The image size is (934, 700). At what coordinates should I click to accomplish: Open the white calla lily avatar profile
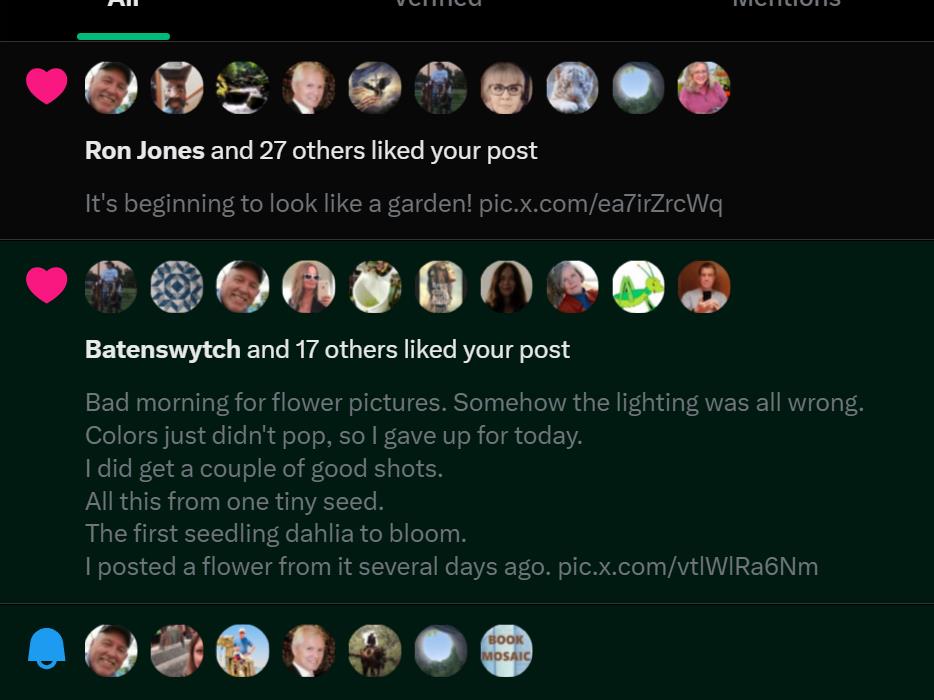[x=375, y=287]
